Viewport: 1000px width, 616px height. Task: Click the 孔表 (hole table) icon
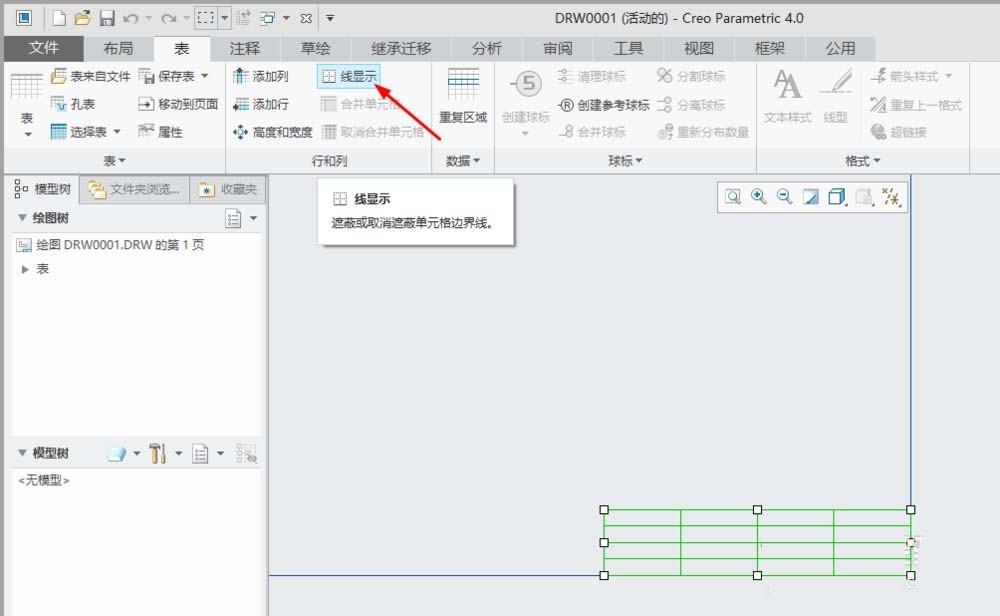(80, 104)
